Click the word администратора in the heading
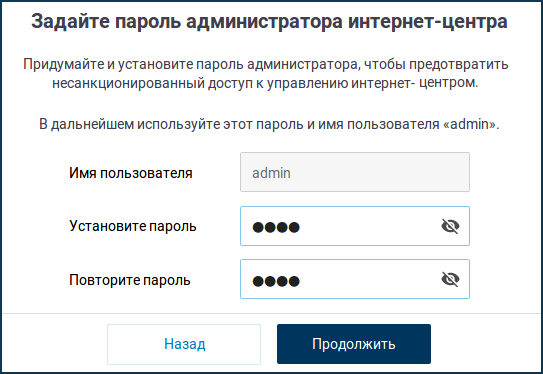Screen dimensions: 543x374 264,21
